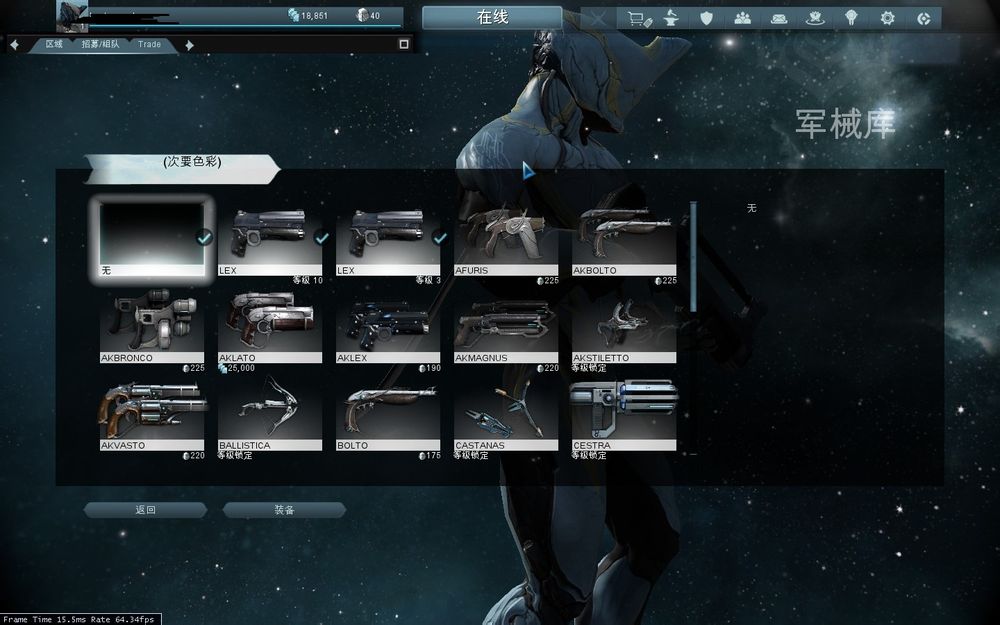Image resolution: width=1000 pixels, height=625 pixels.
Task: Click the 18,851 credits amount
Action: pos(314,15)
